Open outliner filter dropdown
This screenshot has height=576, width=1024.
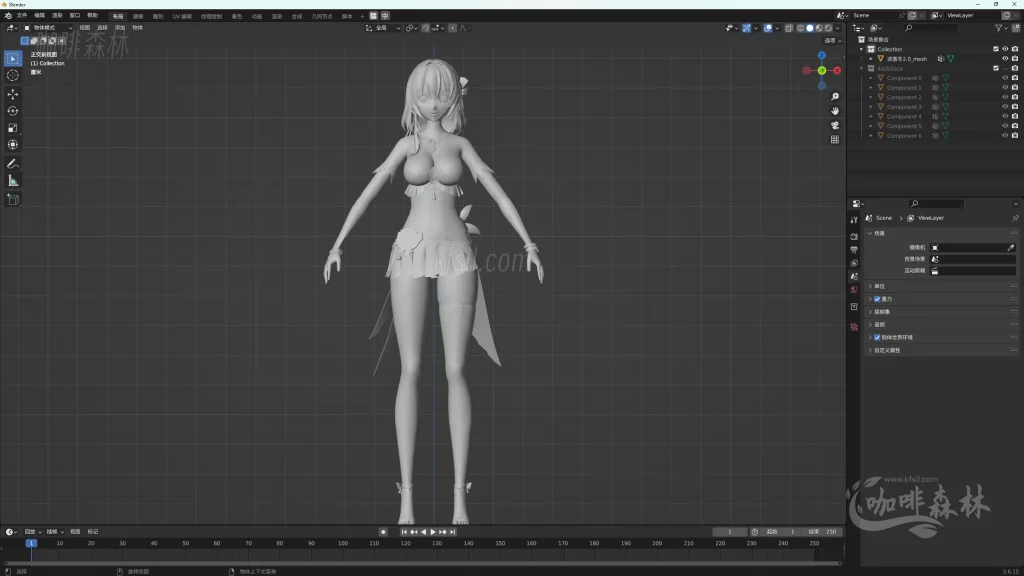coord(1000,28)
